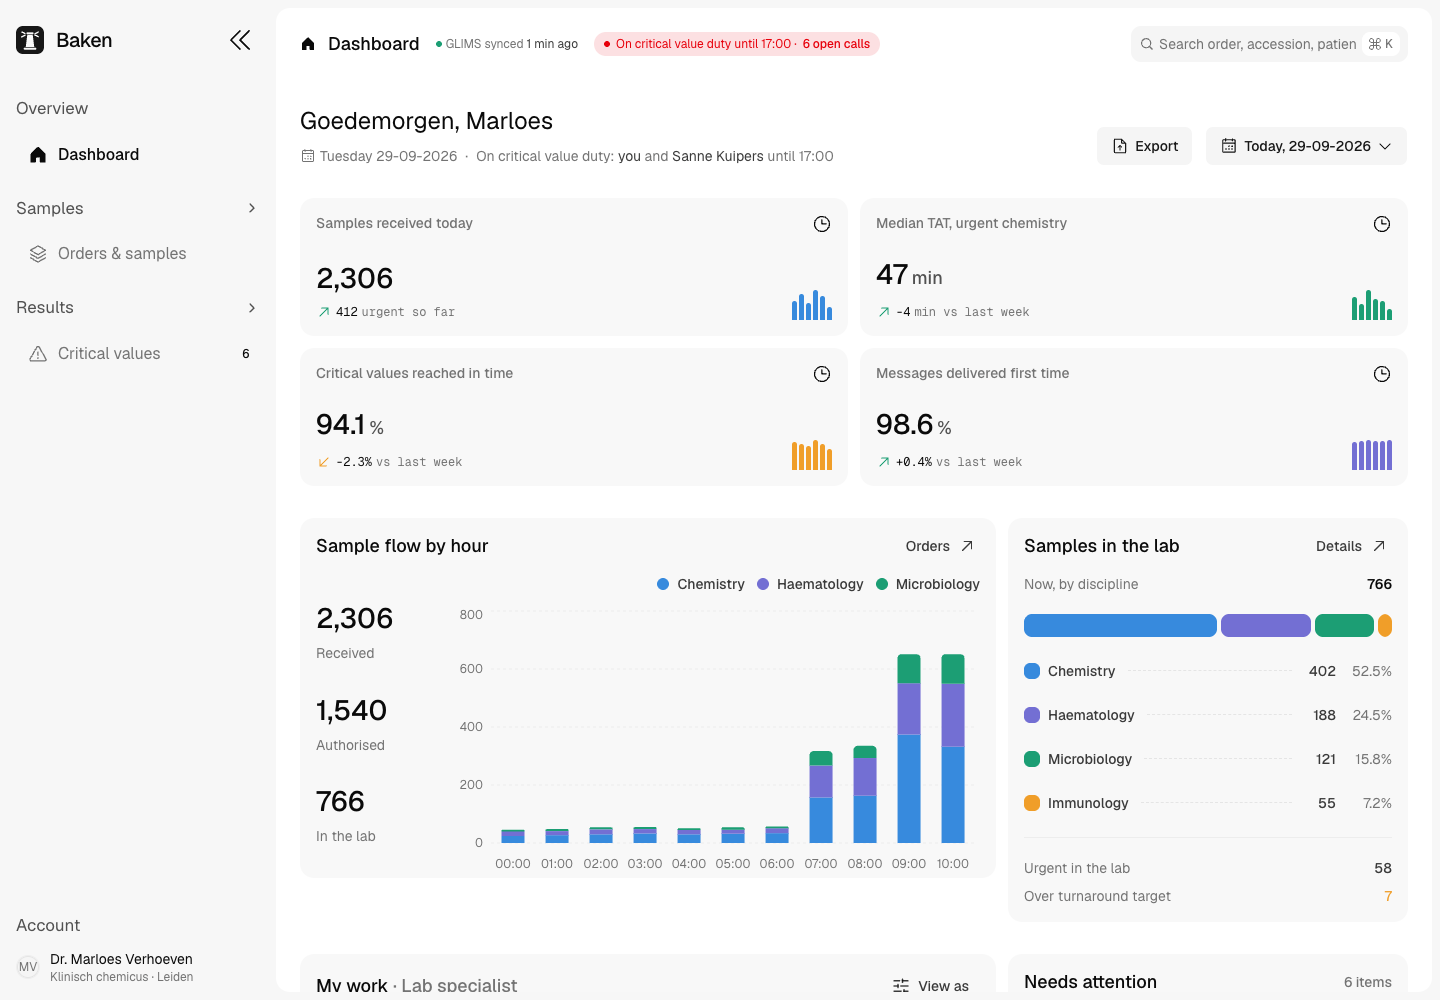Click the Critical values badge 6
Image resolution: width=1440 pixels, height=1000 pixels.
pos(246,354)
